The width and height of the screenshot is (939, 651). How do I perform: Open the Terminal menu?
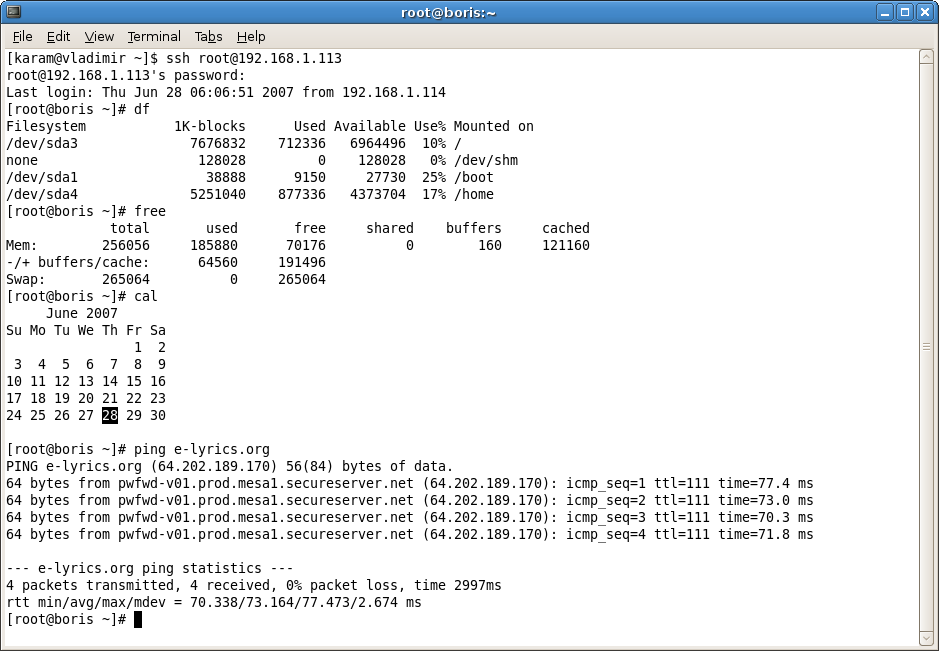tap(154, 36)
